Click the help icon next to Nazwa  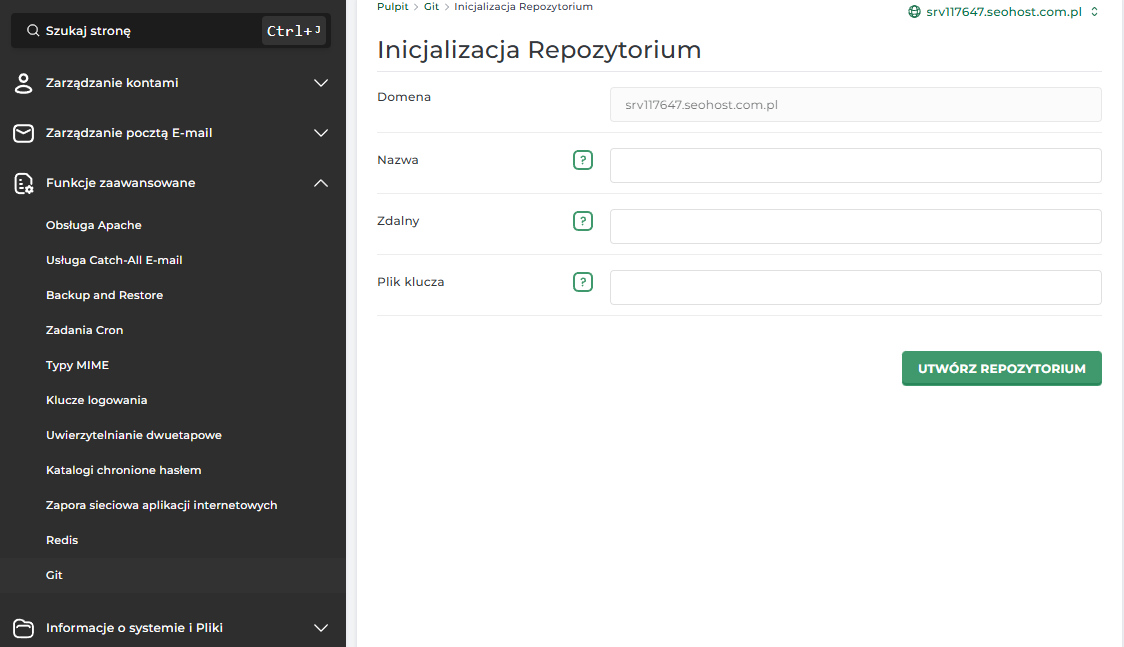583,160
